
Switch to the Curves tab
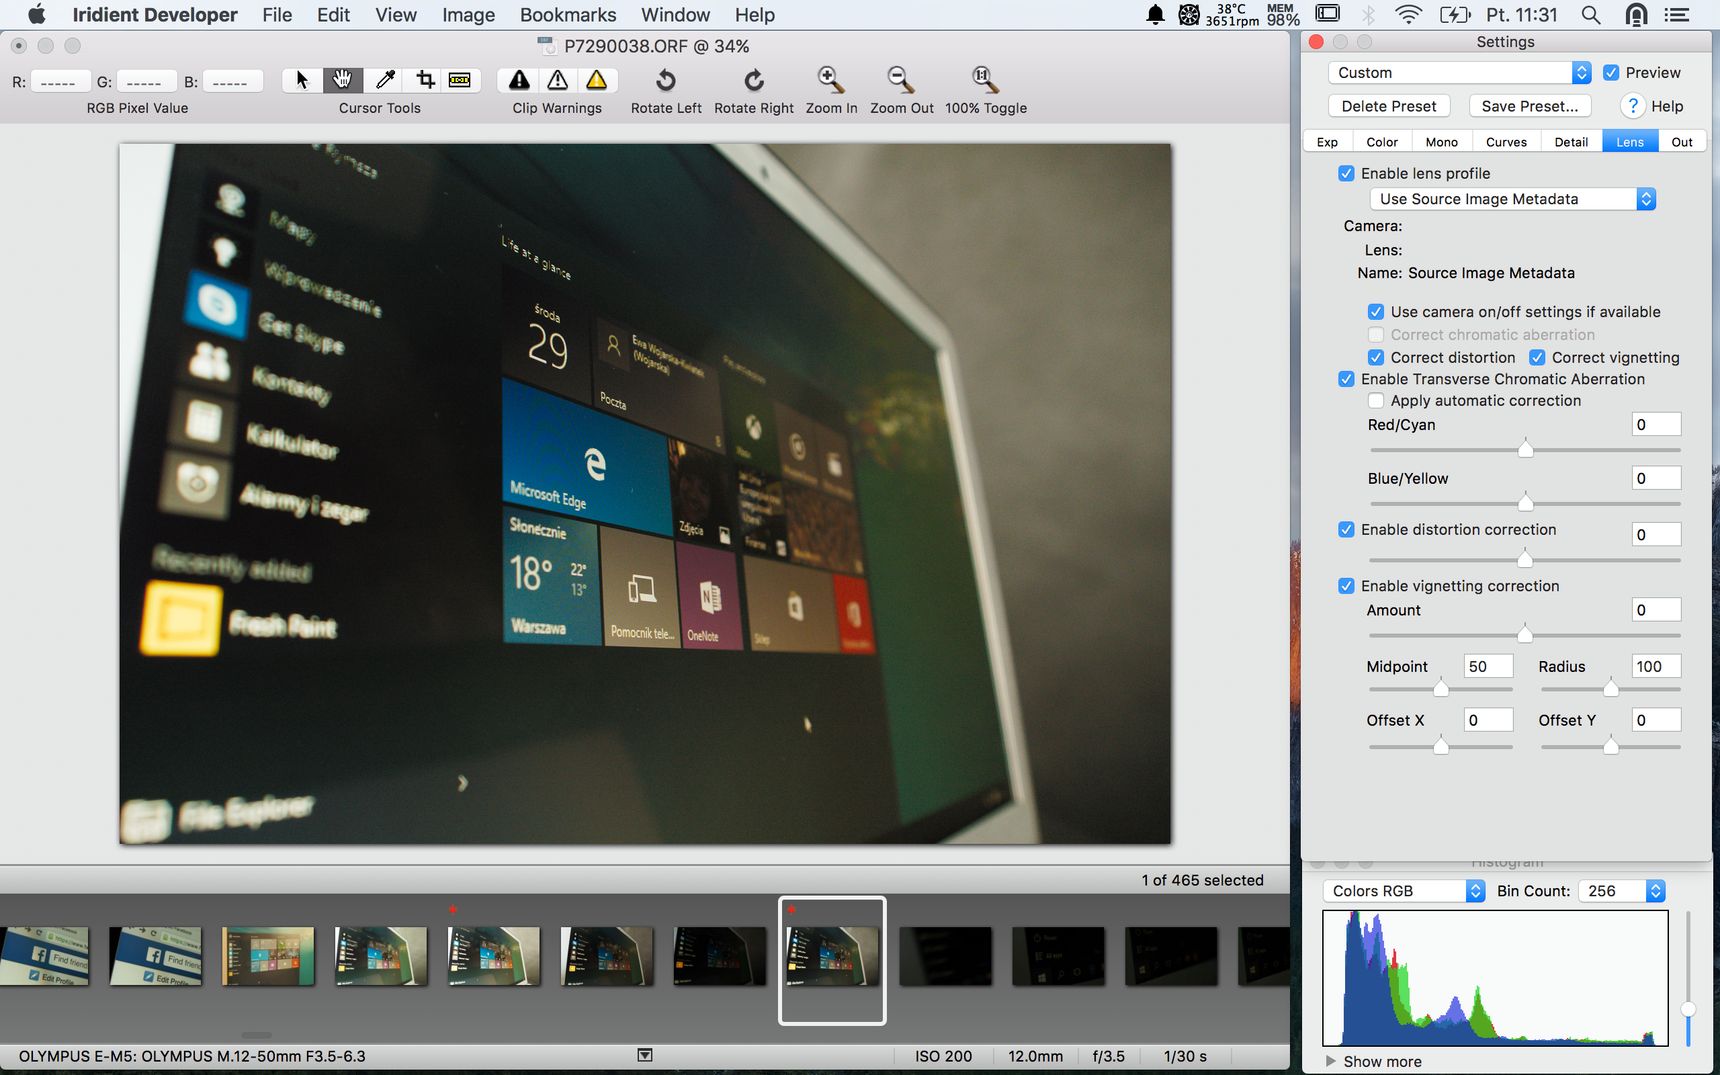click(1506, 142)
